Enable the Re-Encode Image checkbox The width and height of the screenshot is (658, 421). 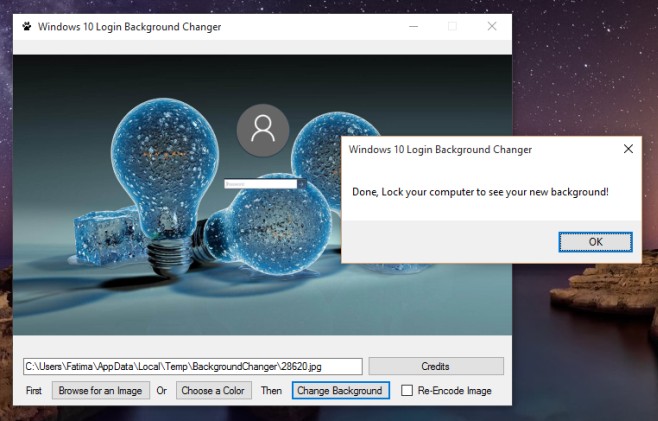(x=407, y=391)
